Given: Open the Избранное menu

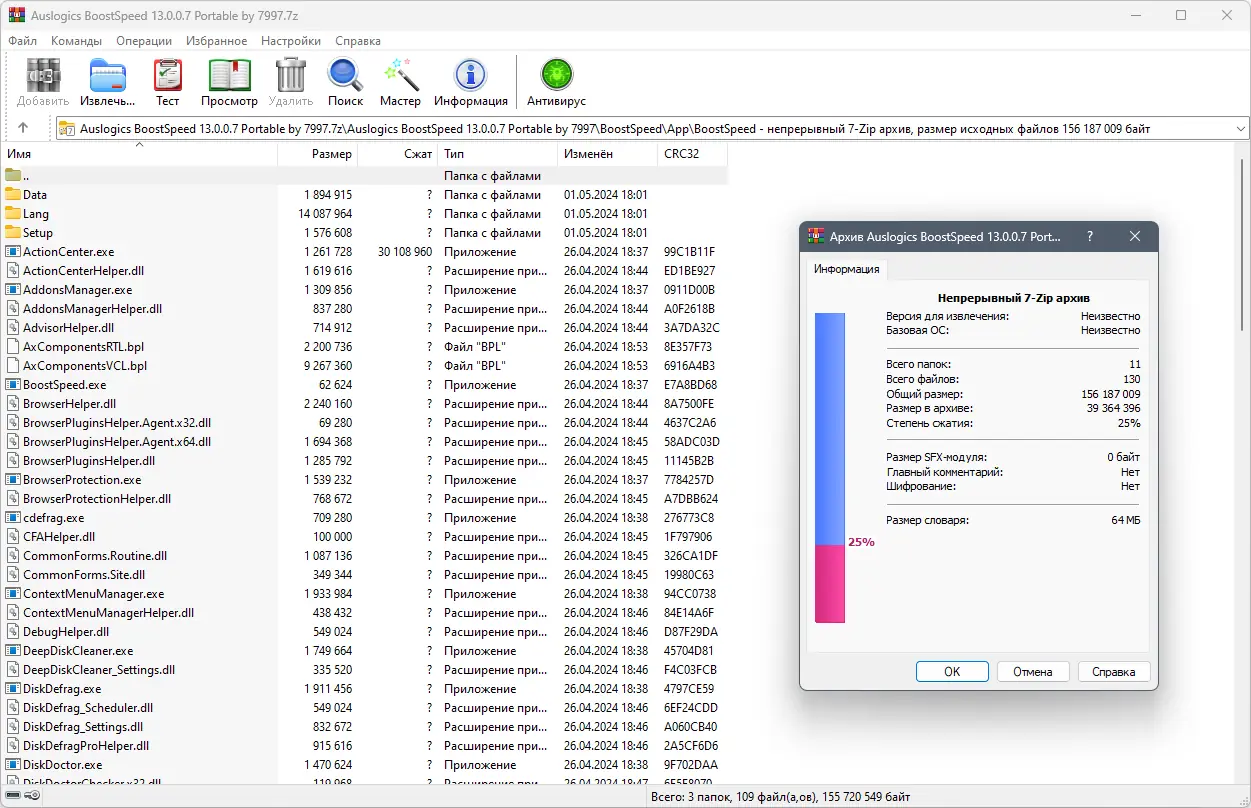Looking at the screenshot, I should 216,41.
